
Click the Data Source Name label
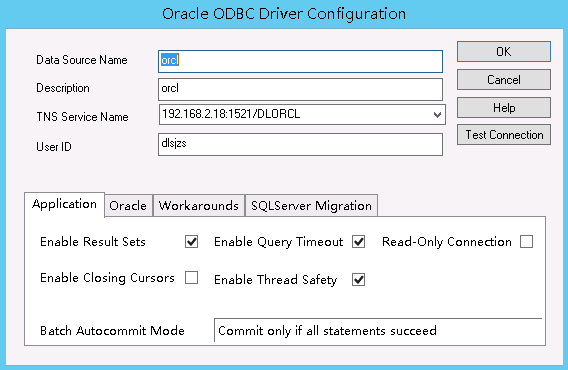[82, 60]
